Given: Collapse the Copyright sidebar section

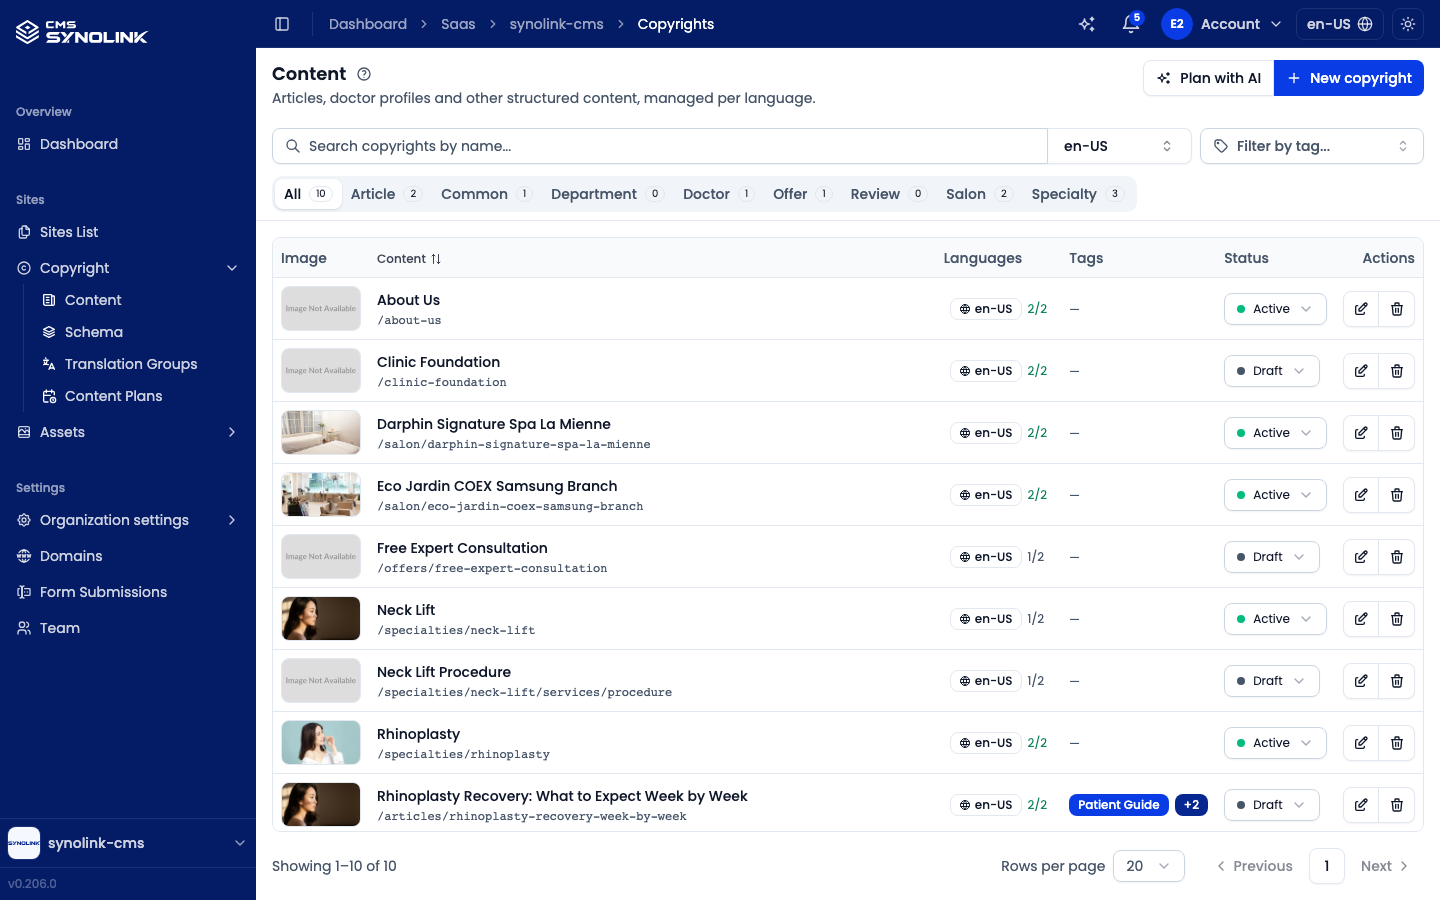Looking at the screenshot, I should [128, 268].
